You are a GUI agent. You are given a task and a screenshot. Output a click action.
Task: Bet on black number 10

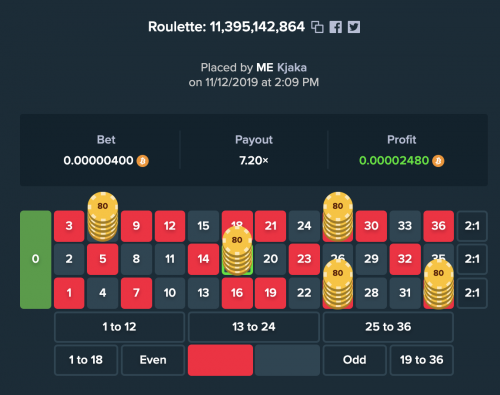170,293
